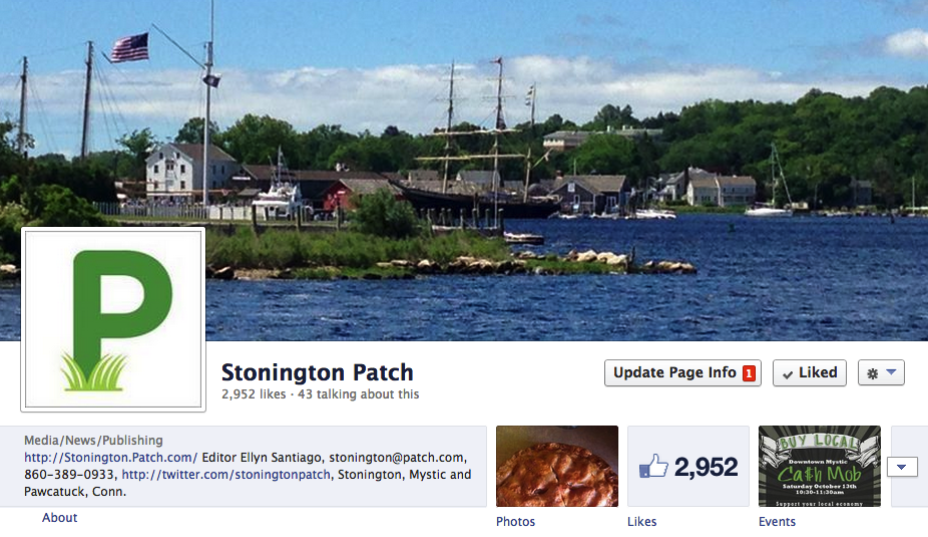Open the About section link
The image size is (928, 537).
[59, 517]
